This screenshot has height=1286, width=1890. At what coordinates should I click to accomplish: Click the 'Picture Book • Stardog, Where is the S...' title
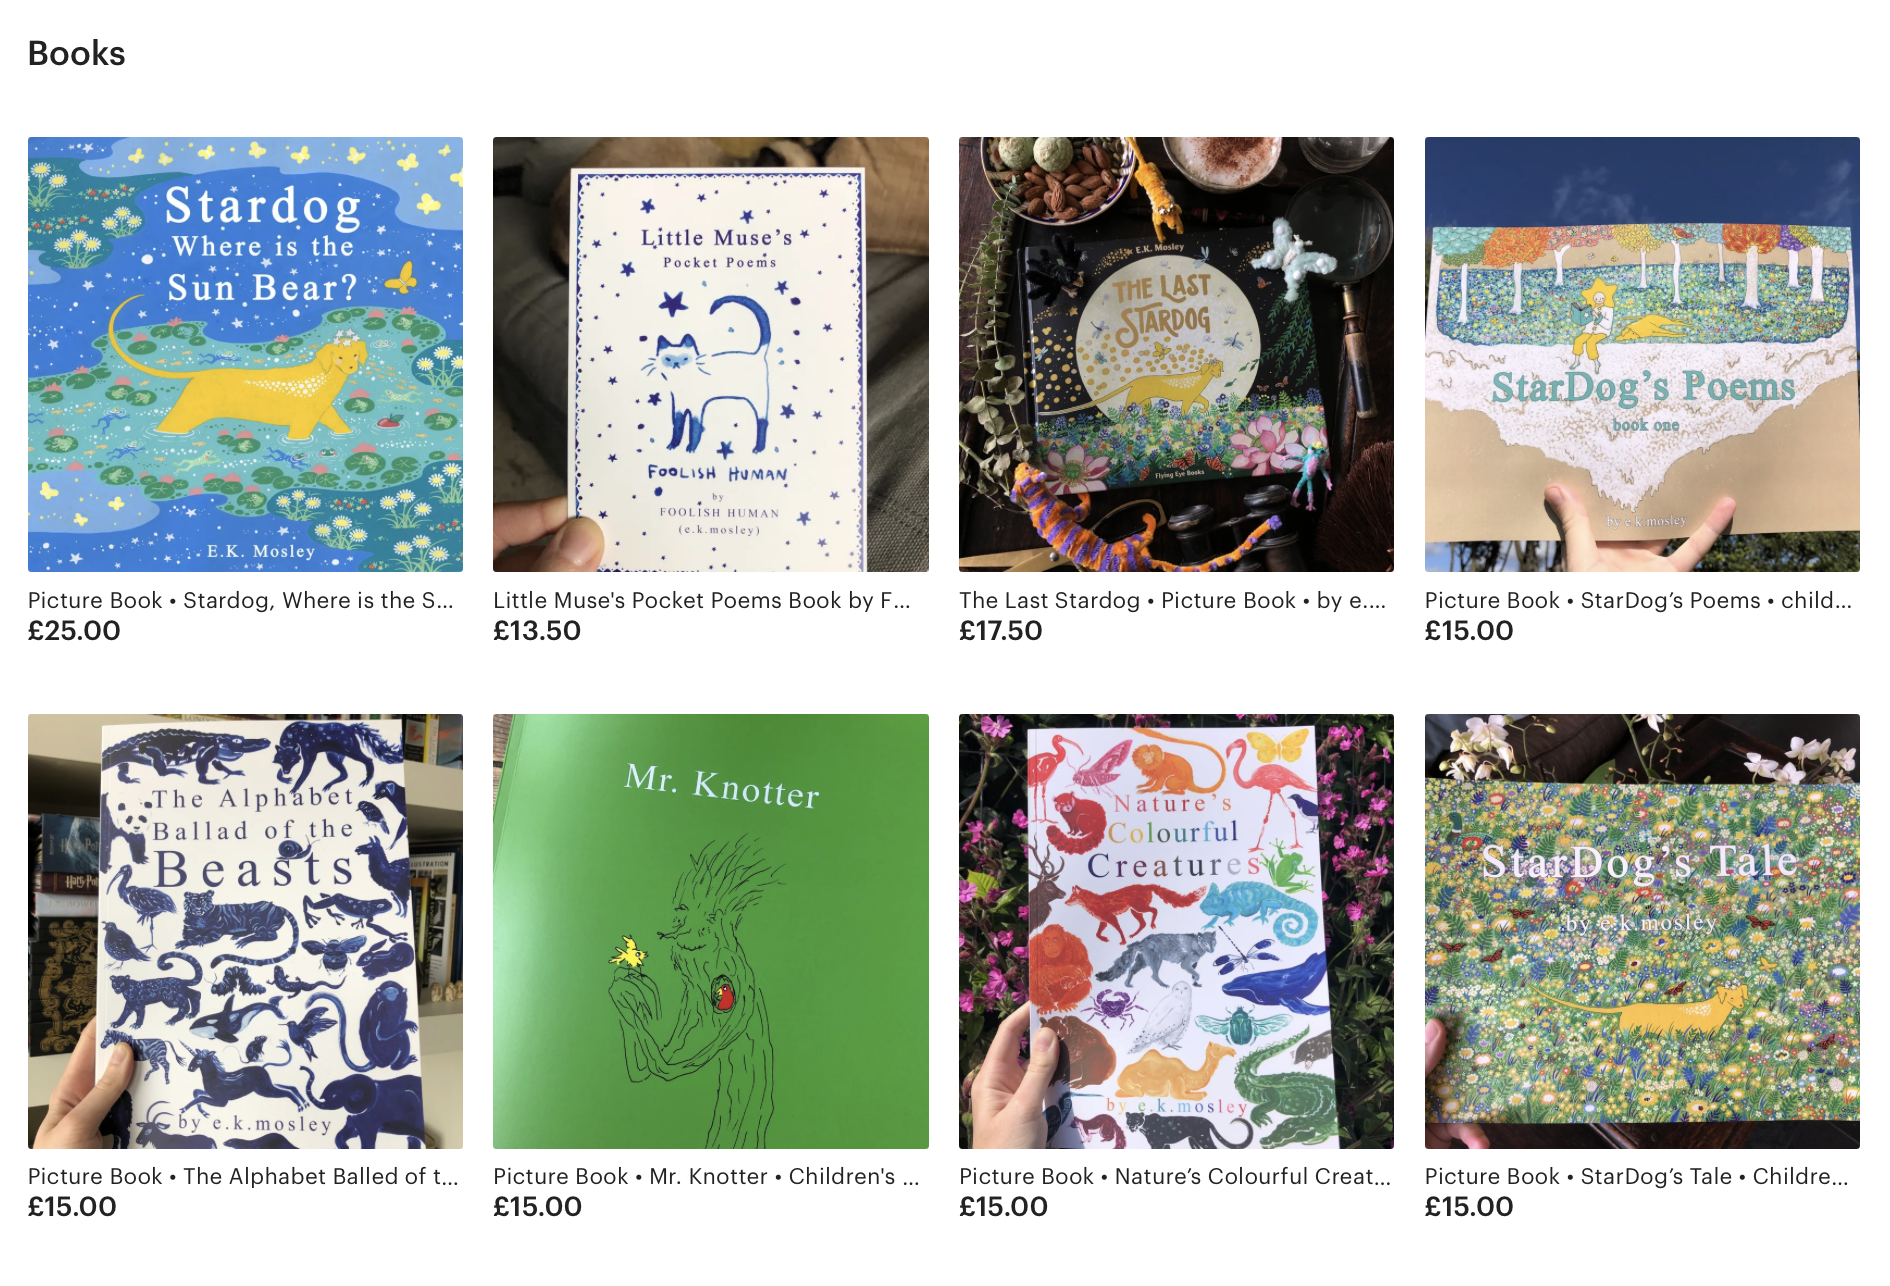(241, 600)
